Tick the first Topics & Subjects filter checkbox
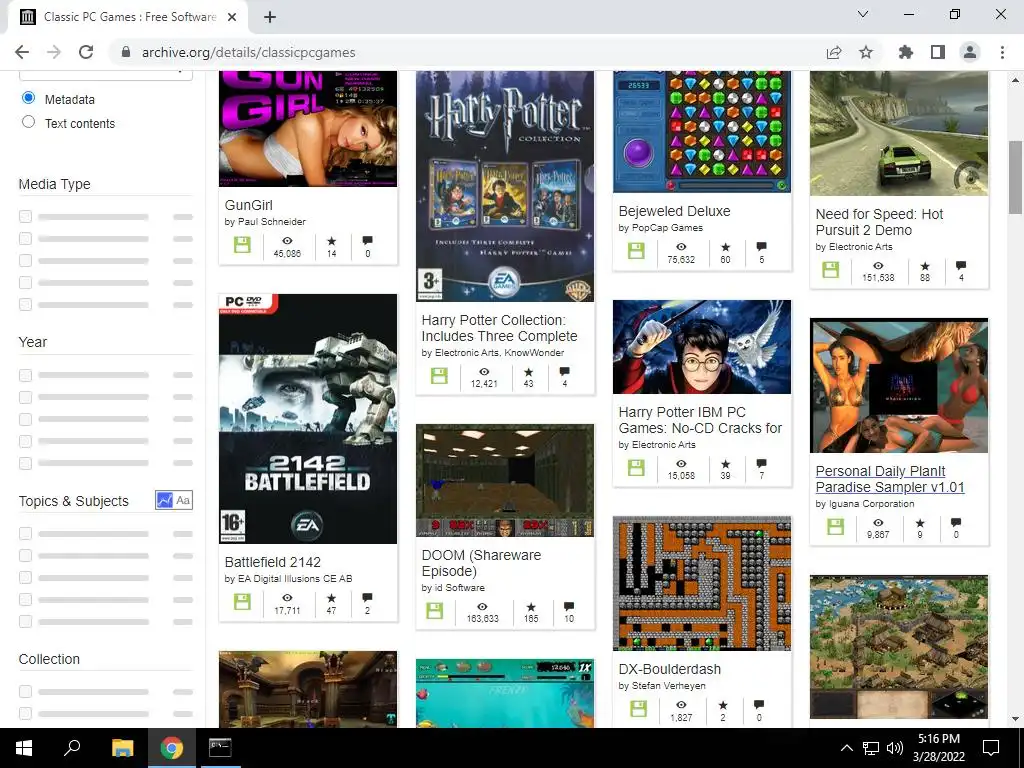The image size is (1024, 768). pyautogui.click(x=25, y=534)
